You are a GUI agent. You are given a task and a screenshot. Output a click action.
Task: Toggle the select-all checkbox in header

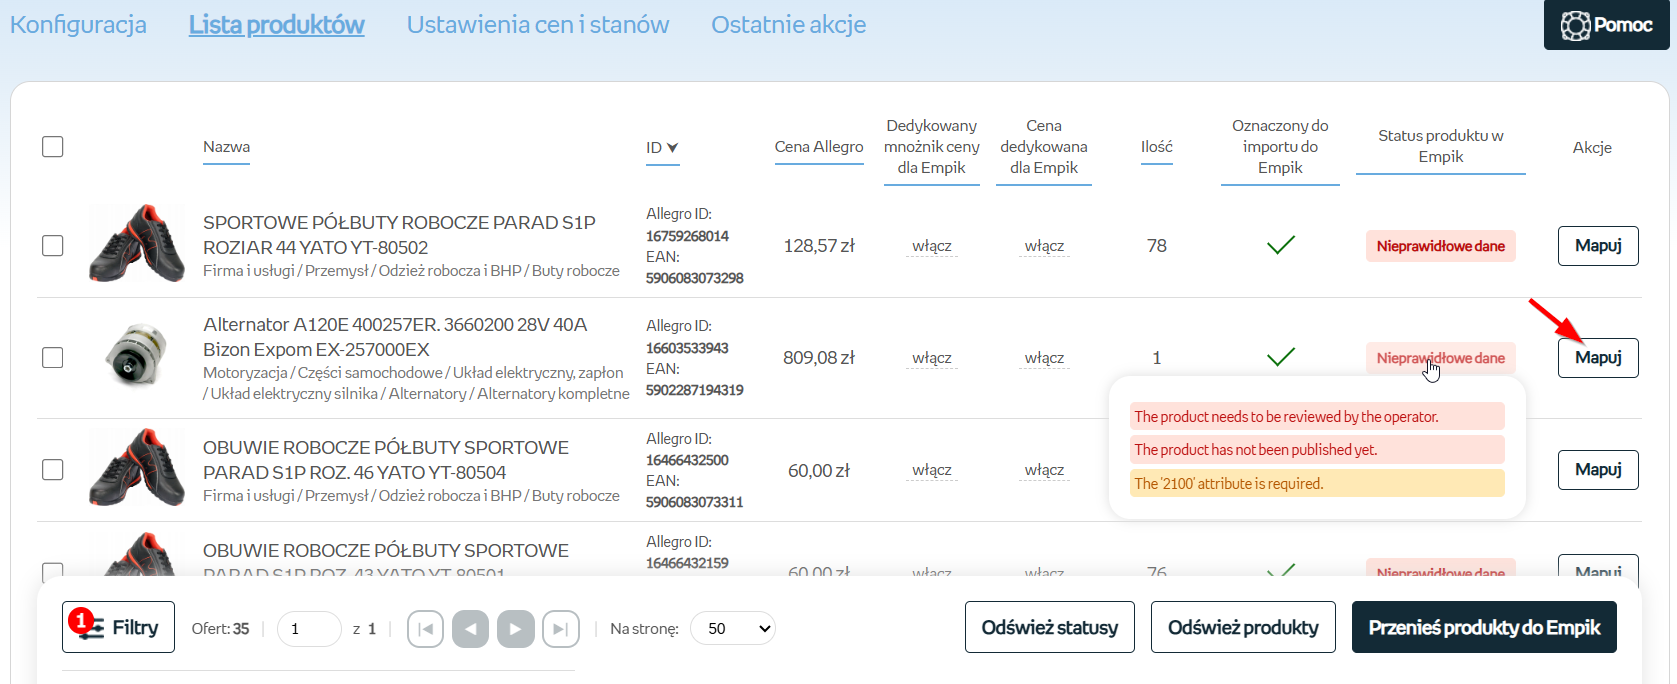point(53,147)
